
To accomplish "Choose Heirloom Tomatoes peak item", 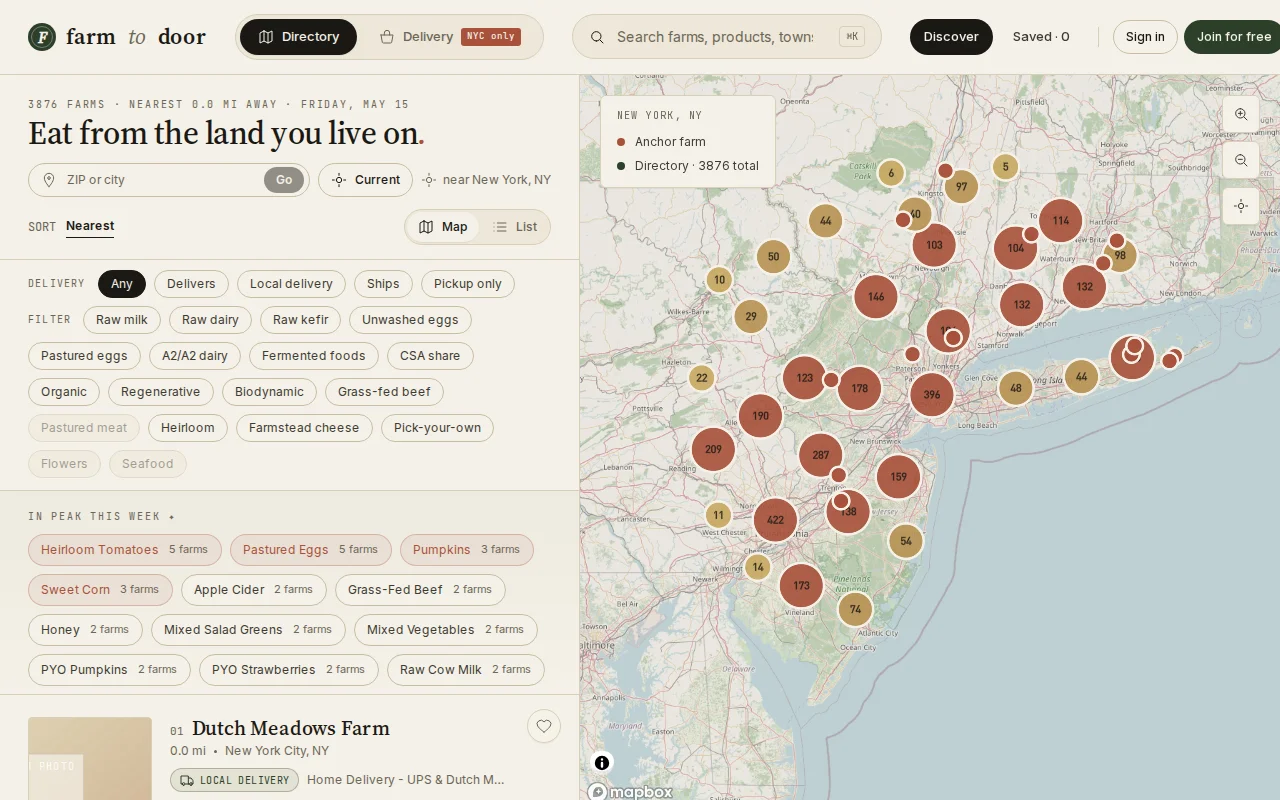I will tap(124, 550).
